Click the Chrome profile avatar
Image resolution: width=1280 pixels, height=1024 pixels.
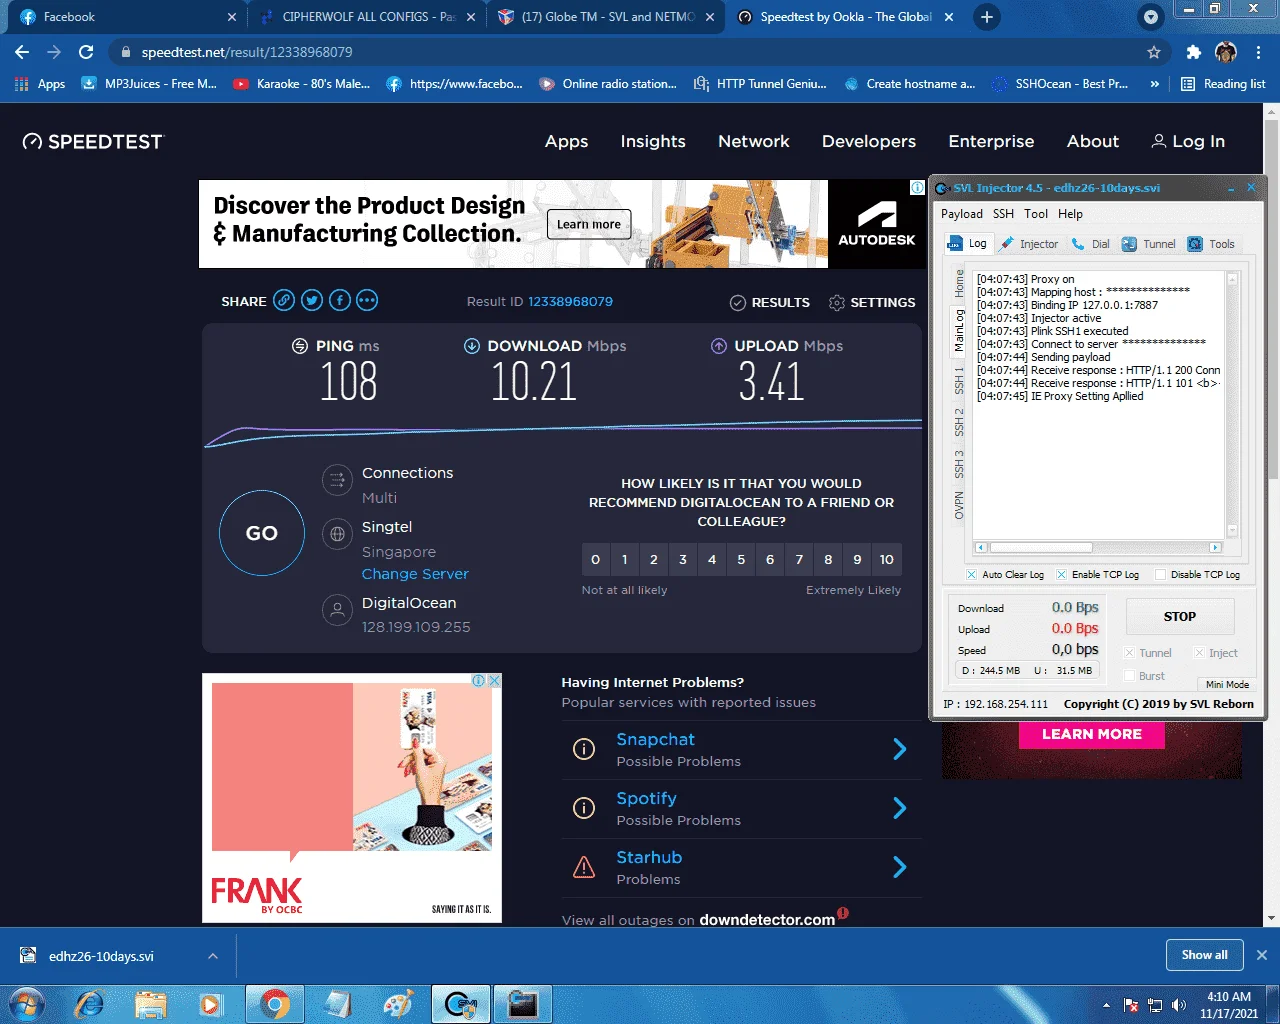pos(1226,52)
